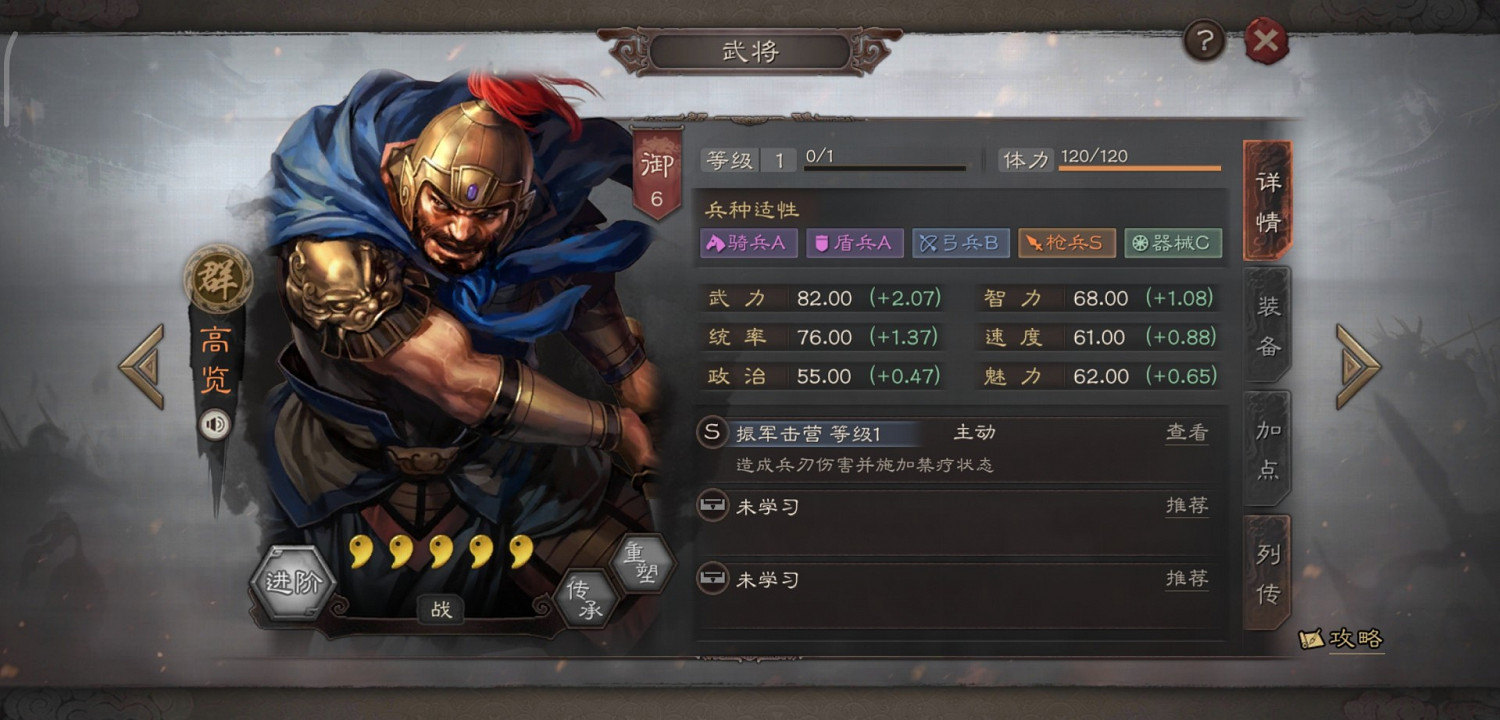This screenshot has height=720, width=1500.
Task: Select the 盾兵A troop aptitude badge
Action: pos(855,243)
